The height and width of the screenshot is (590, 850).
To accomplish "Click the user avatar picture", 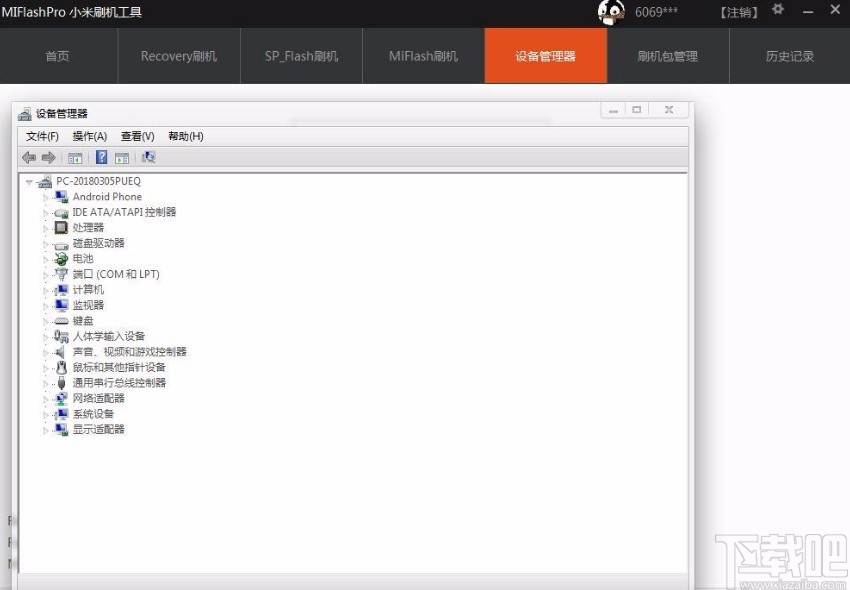I will tap(611, 12).
